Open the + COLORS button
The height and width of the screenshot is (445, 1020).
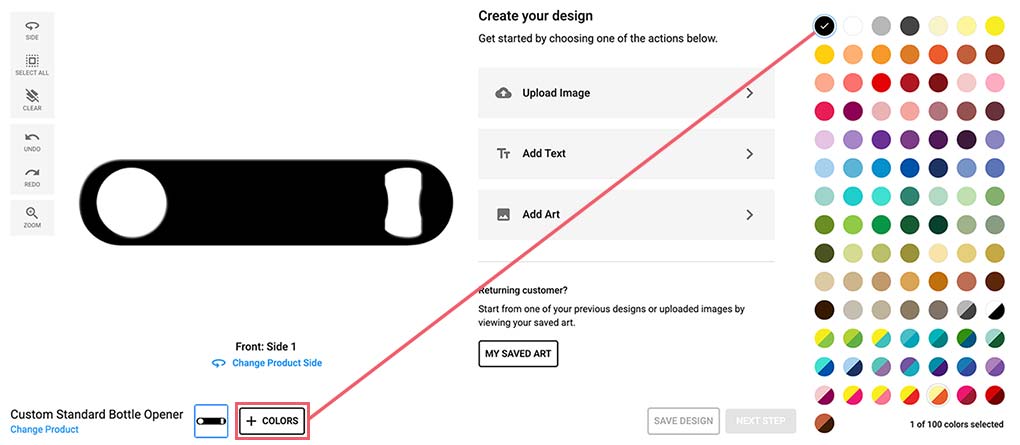click(272, 421)
